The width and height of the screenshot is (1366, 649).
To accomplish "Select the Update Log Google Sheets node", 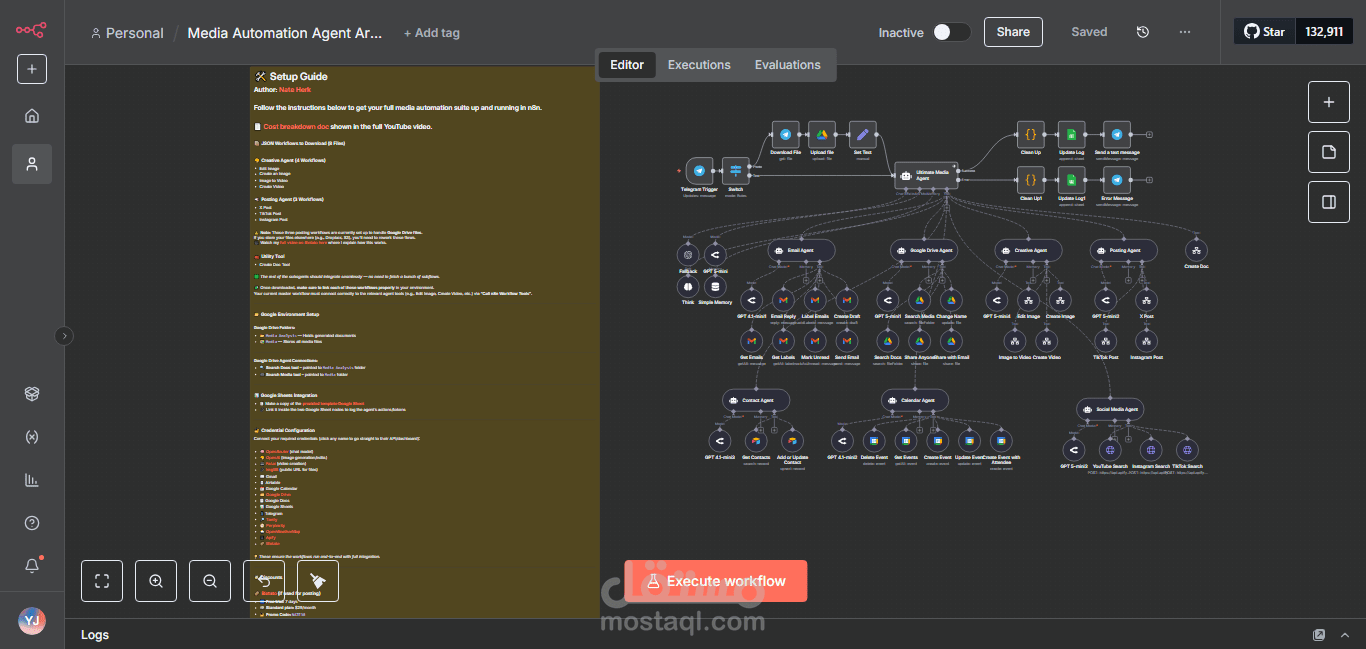I will click(x=1072, y=135).
